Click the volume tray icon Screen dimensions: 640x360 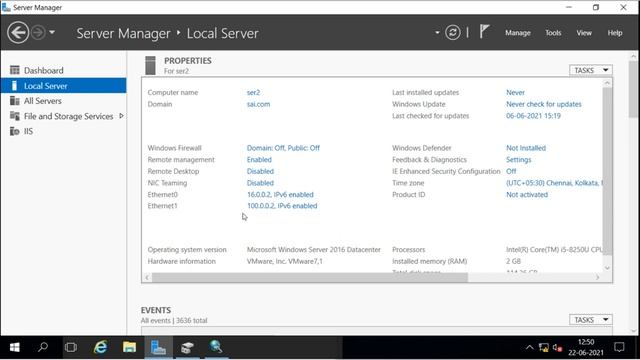coord(558,347)
